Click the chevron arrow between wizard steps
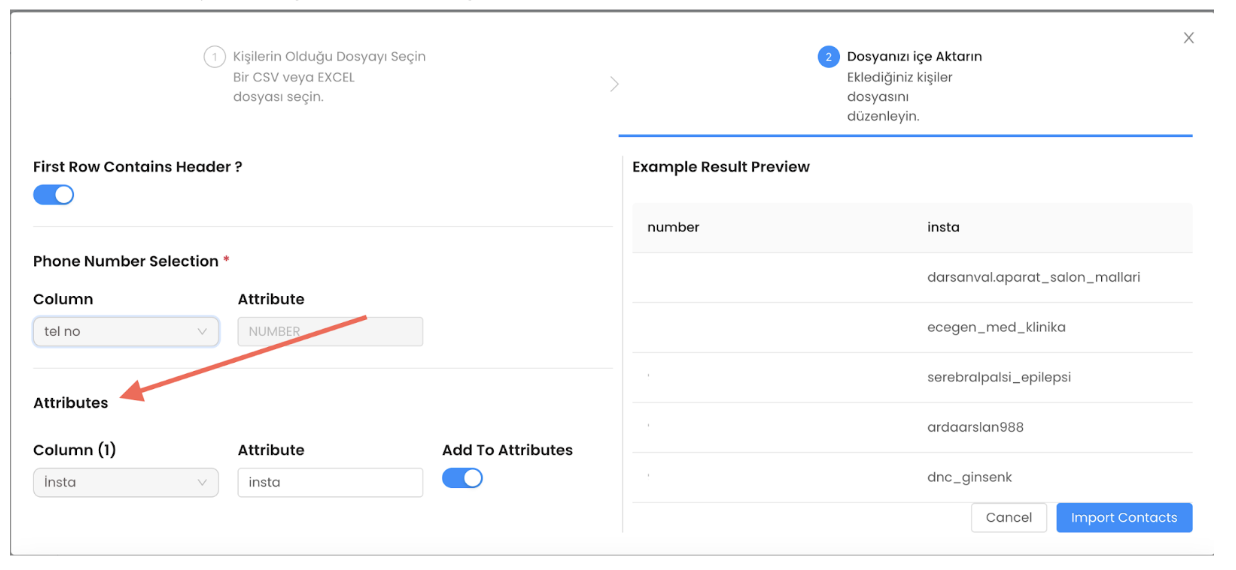 tap(614, 84)
